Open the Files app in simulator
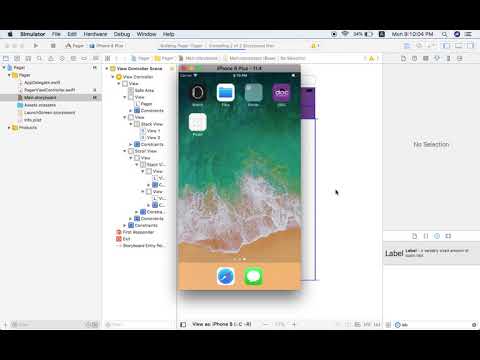480x360 pixels. (x=226, y=92)
